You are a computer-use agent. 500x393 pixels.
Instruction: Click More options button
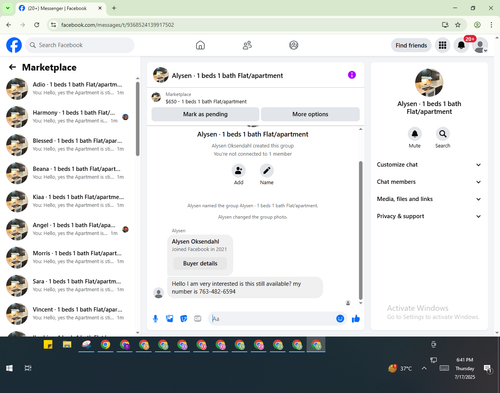[x=310, y=114]
